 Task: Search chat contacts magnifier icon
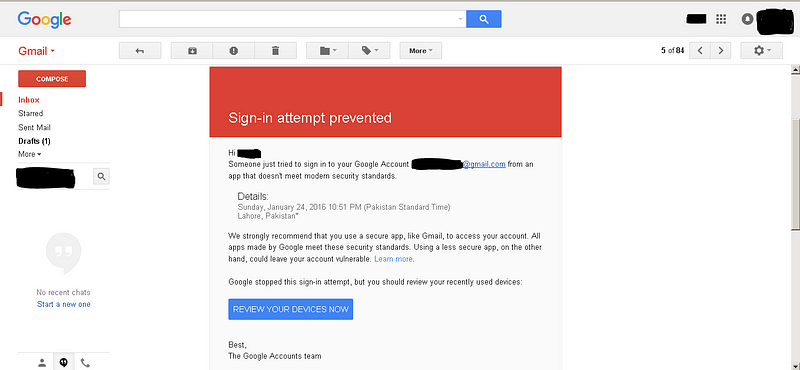pos(101,177)
